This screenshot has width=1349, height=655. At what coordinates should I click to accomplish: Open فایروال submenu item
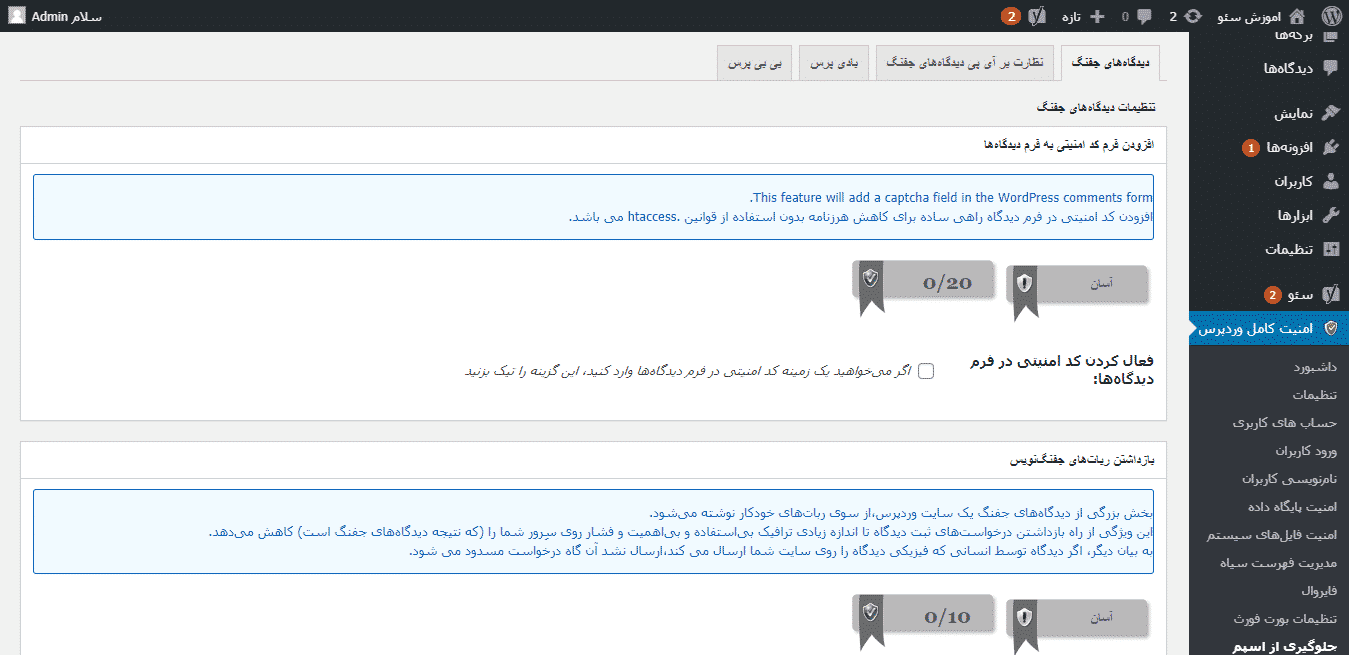tap(1318, 591)
